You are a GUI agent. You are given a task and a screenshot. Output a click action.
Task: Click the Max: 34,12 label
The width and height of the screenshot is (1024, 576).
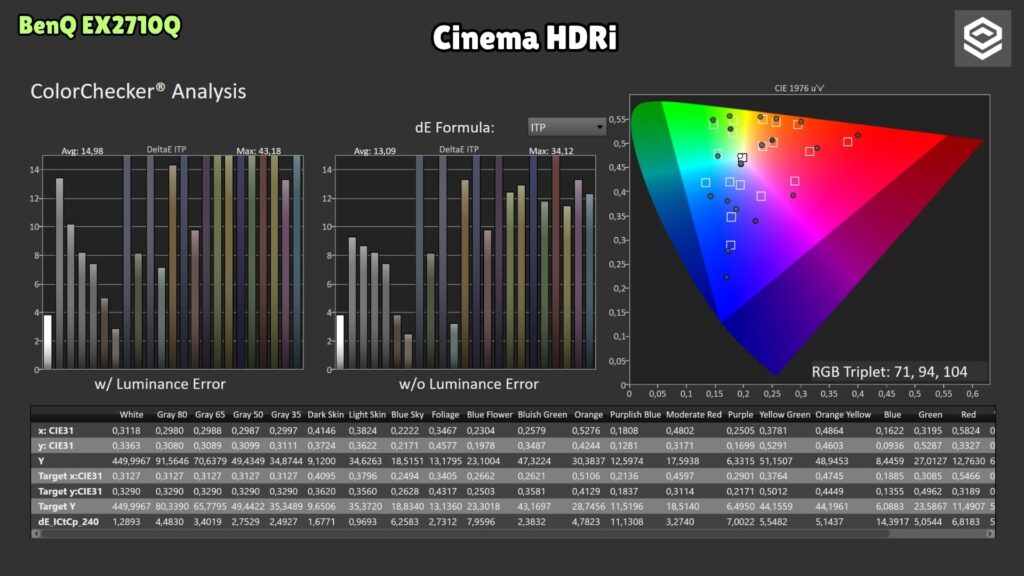[x=551, y=151]
